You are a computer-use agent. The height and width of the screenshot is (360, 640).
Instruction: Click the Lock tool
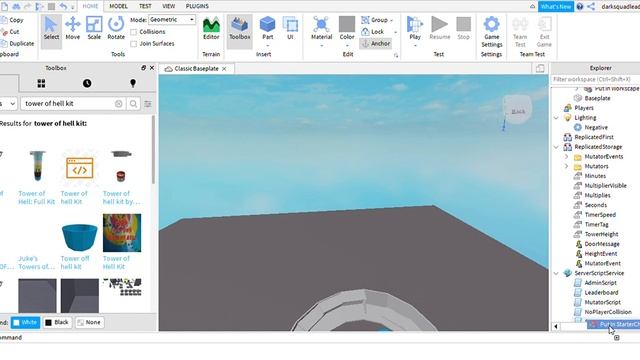click(x=373, y=31)
